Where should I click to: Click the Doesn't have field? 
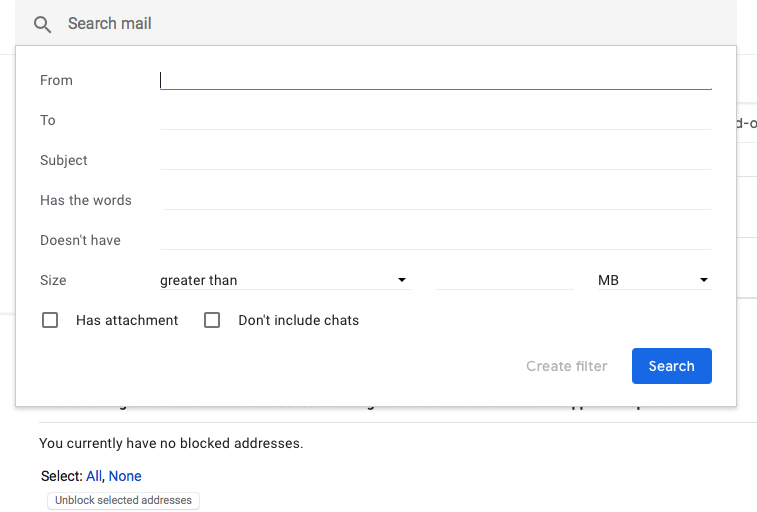(435, 240)
